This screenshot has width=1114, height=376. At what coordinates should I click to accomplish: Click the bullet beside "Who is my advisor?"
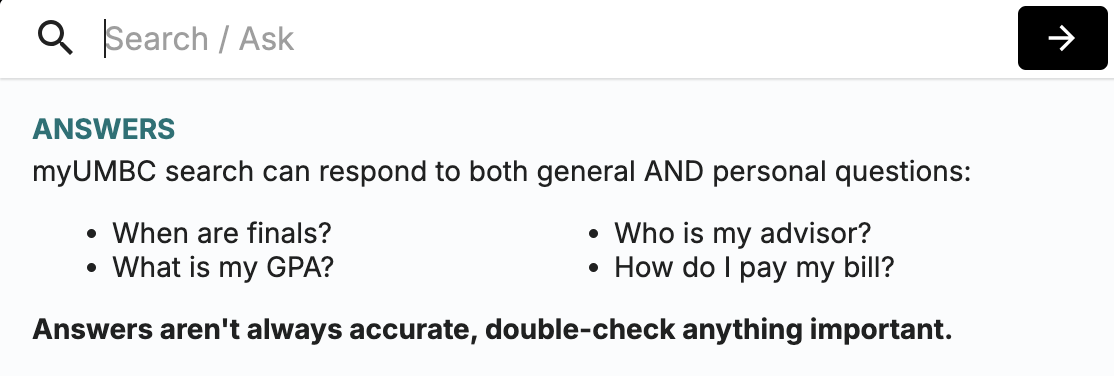pyautogui.click(x=593, y=234)
